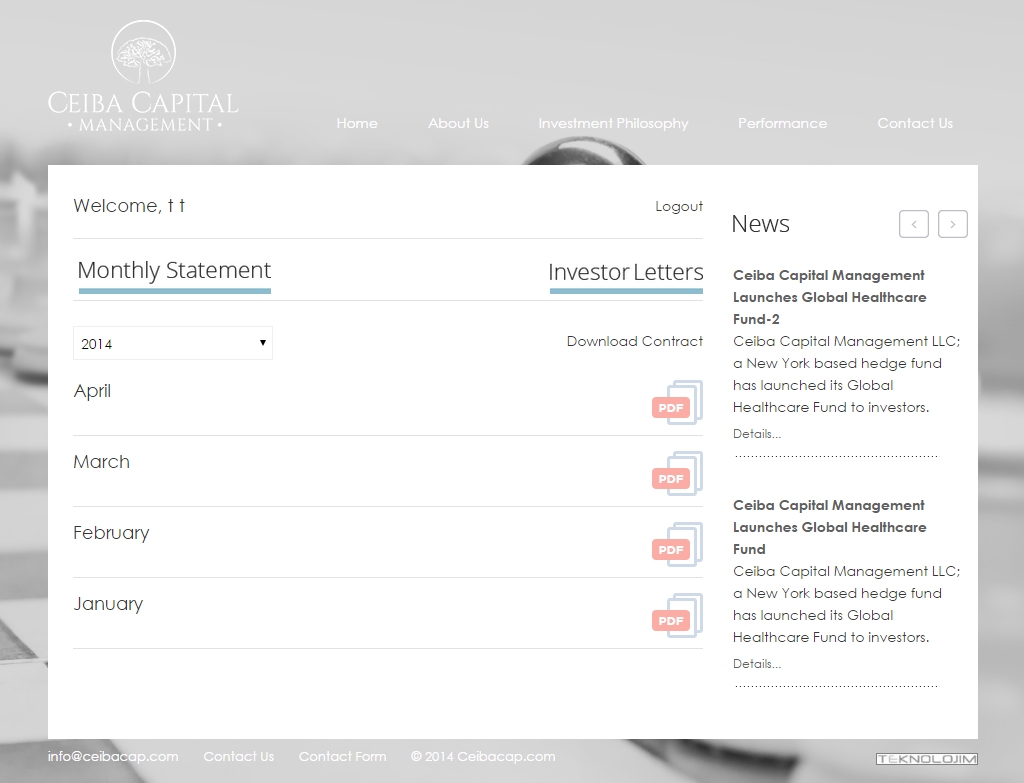Open Contact Form footer link
Image resolution: width=1024 pixels, height=783 pixels.
(342, 756)
